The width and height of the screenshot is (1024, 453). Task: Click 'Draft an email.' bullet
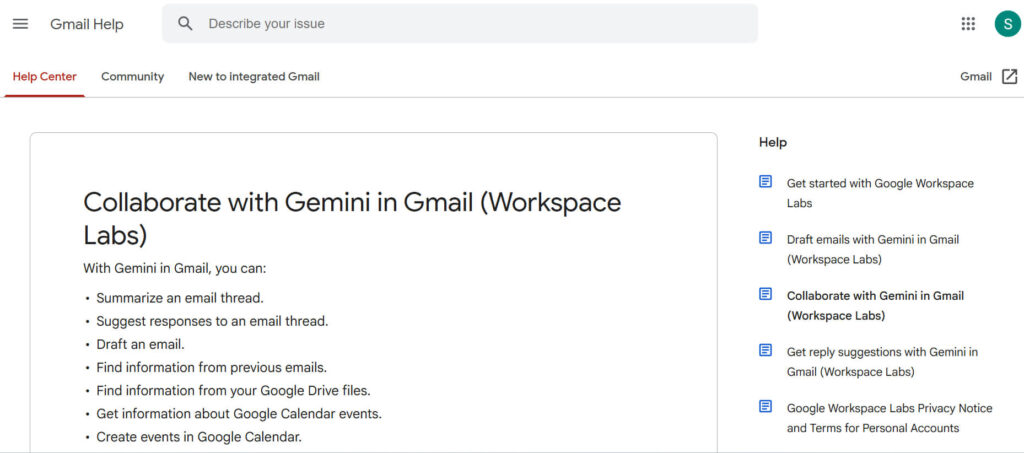tap(140, 344)
